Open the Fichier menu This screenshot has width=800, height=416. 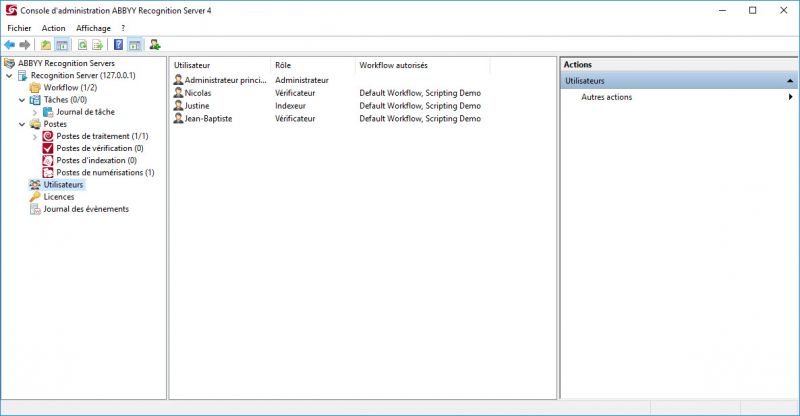point(19,28)
